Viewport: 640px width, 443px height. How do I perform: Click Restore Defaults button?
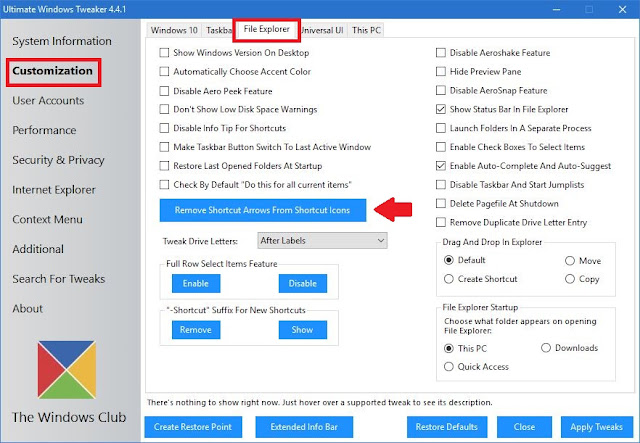[447, 427]
